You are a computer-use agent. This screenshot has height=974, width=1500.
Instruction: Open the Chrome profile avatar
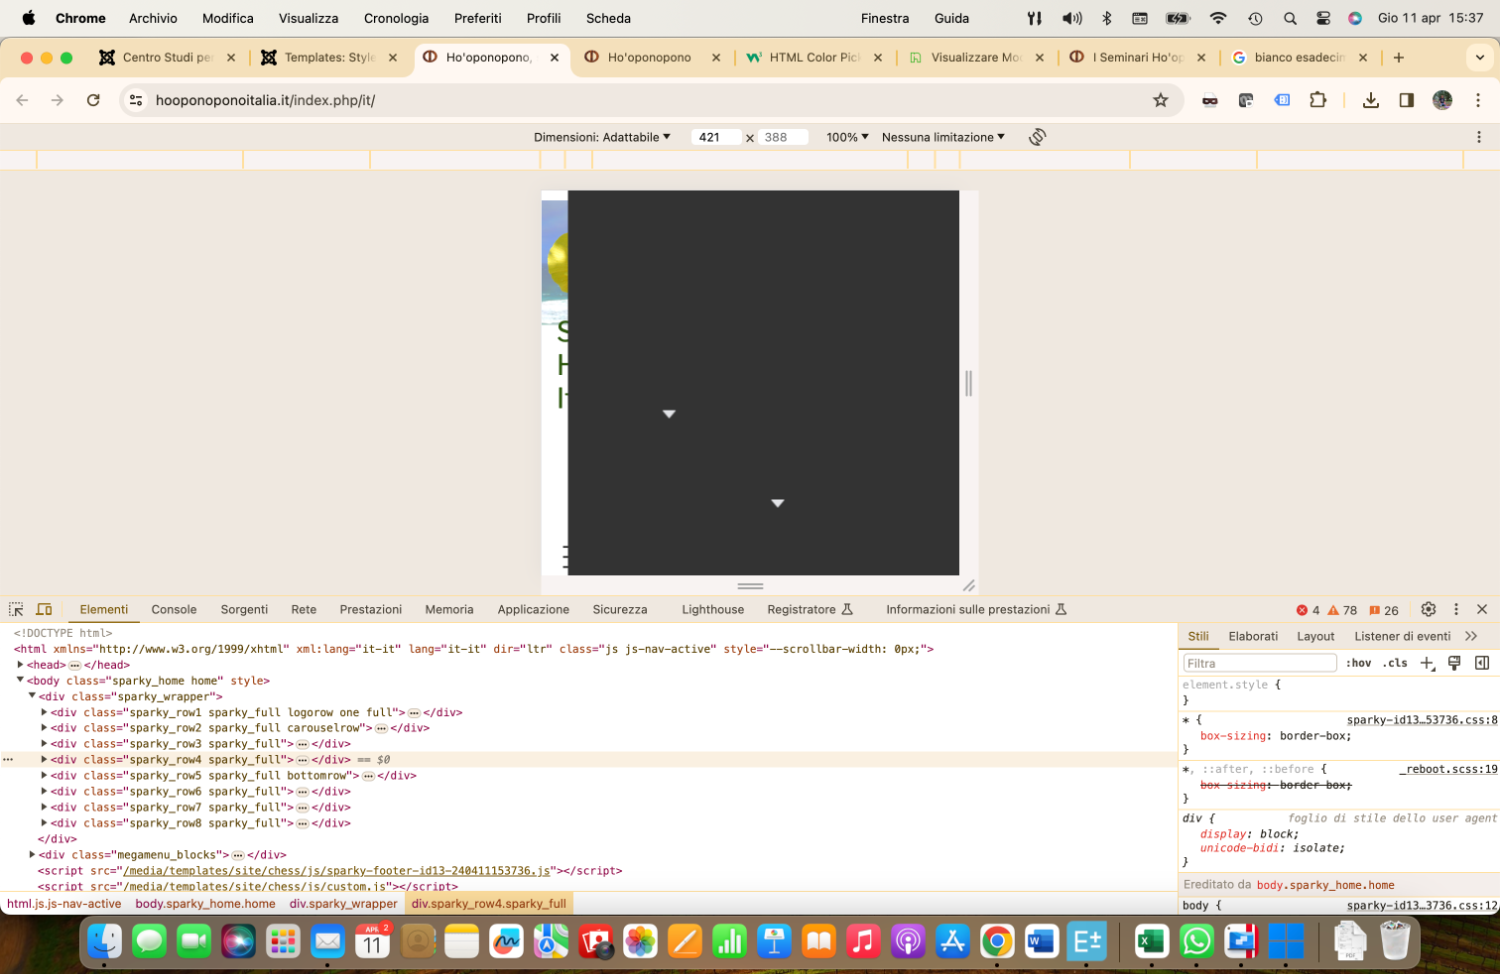pyautogui.click(x=1442, y=100)
